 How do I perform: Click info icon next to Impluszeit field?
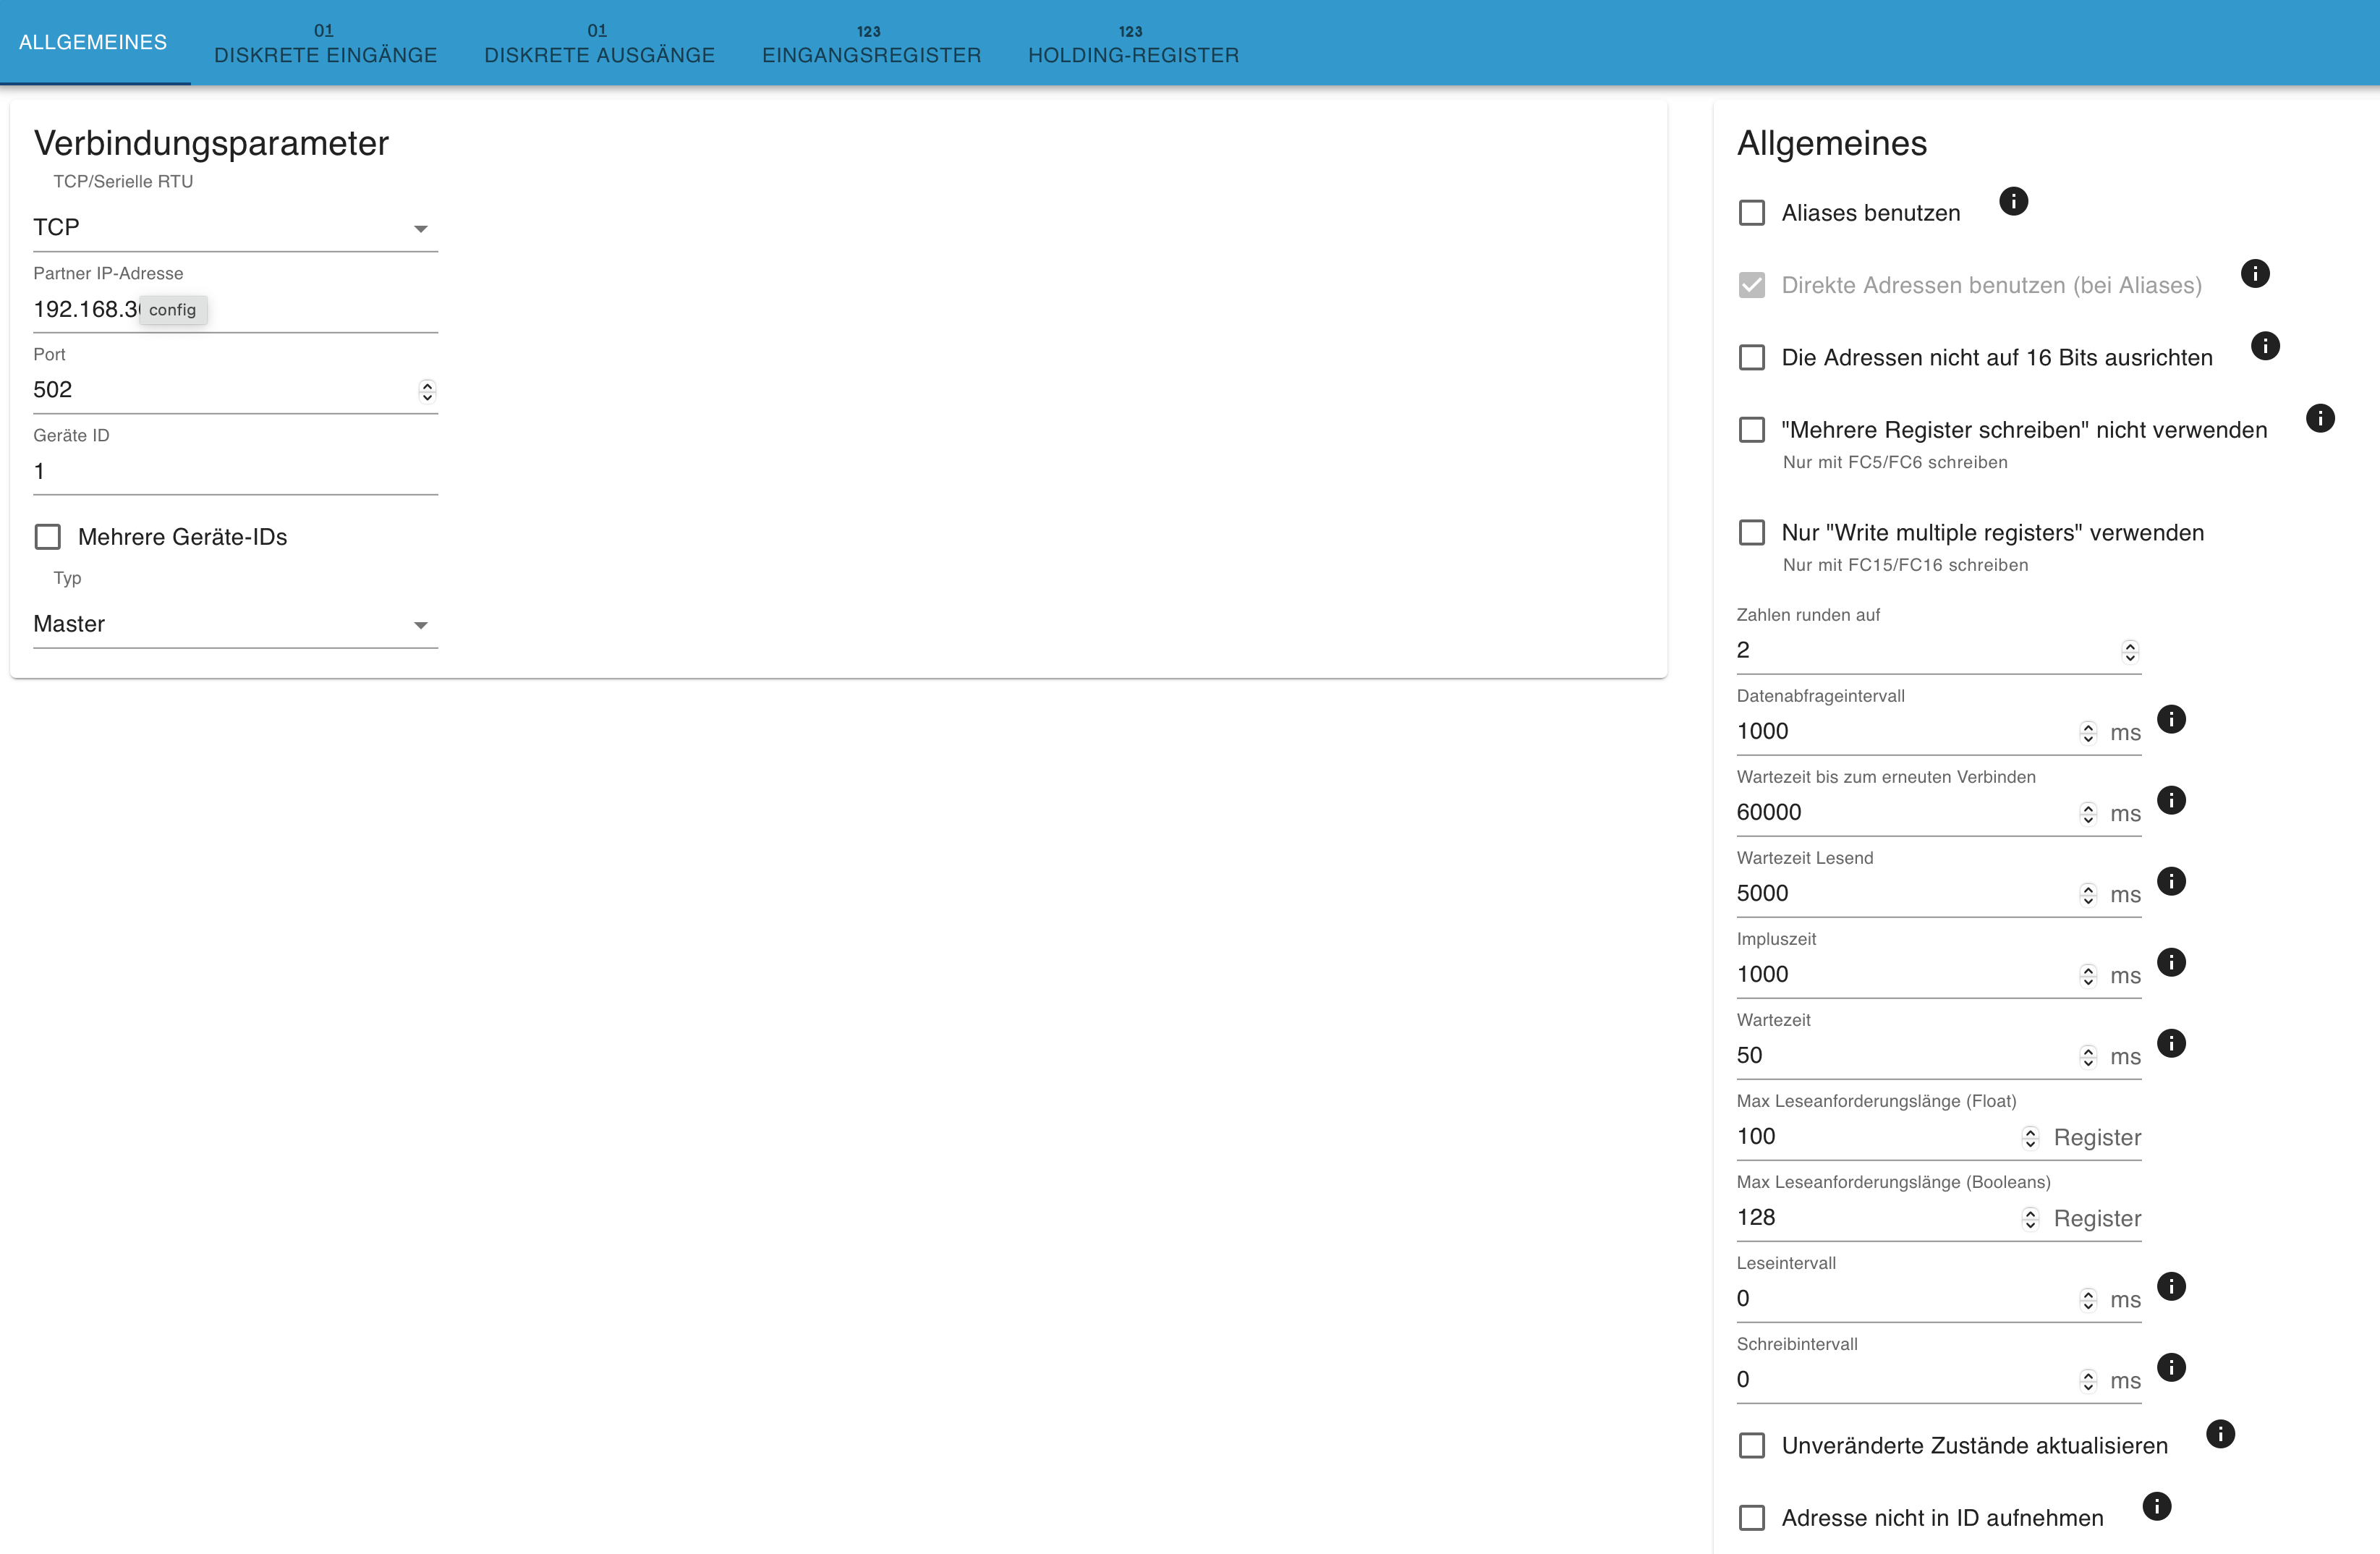tap(2171, 962)
